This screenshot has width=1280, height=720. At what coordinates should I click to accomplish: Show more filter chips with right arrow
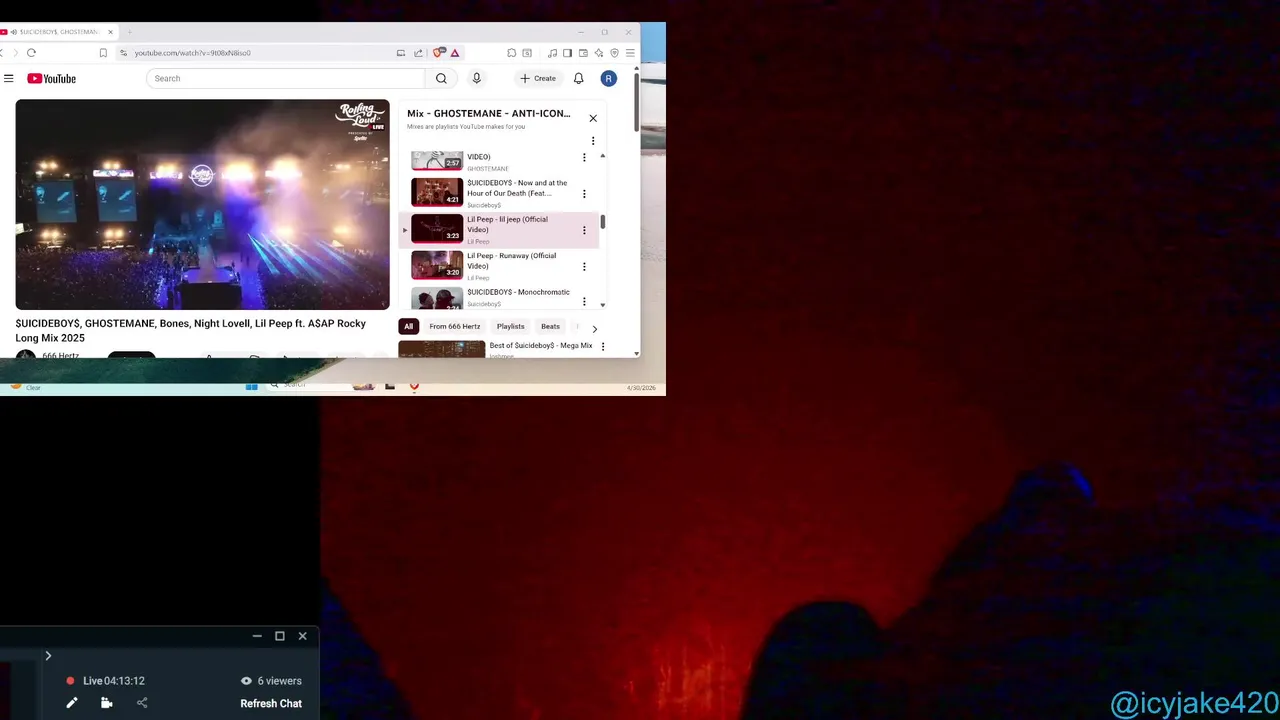coord(594,328)
